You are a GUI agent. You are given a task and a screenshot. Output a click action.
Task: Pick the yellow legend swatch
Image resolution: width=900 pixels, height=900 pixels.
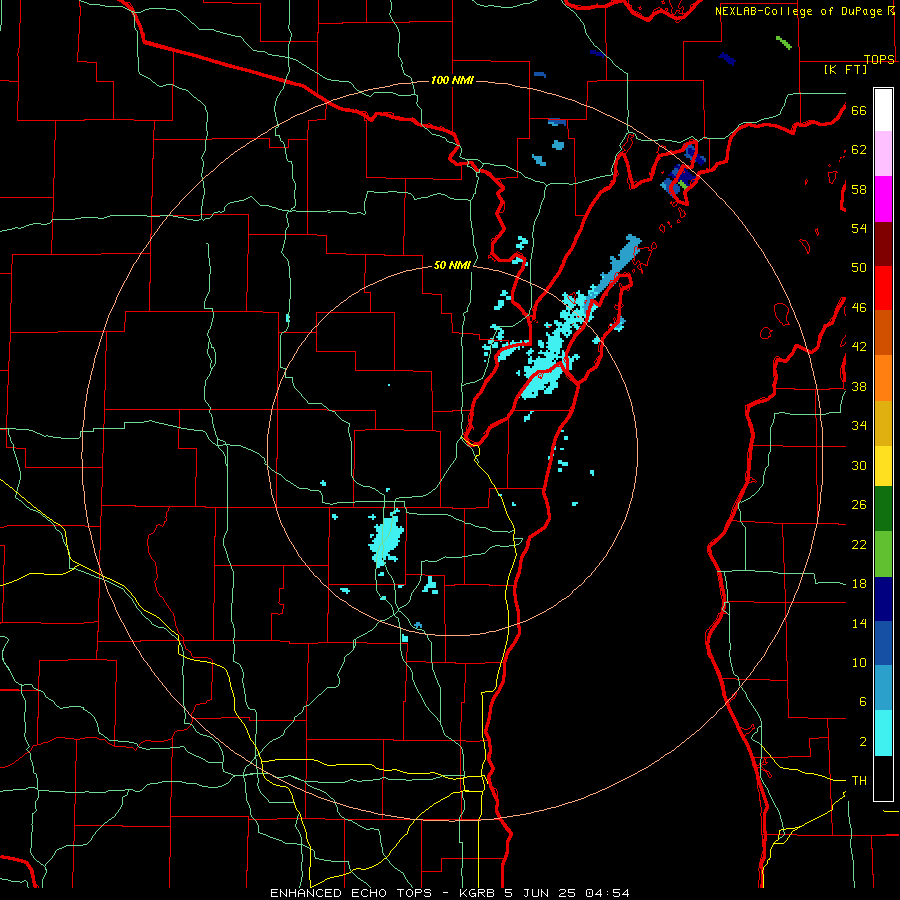[x=883, y=466]
